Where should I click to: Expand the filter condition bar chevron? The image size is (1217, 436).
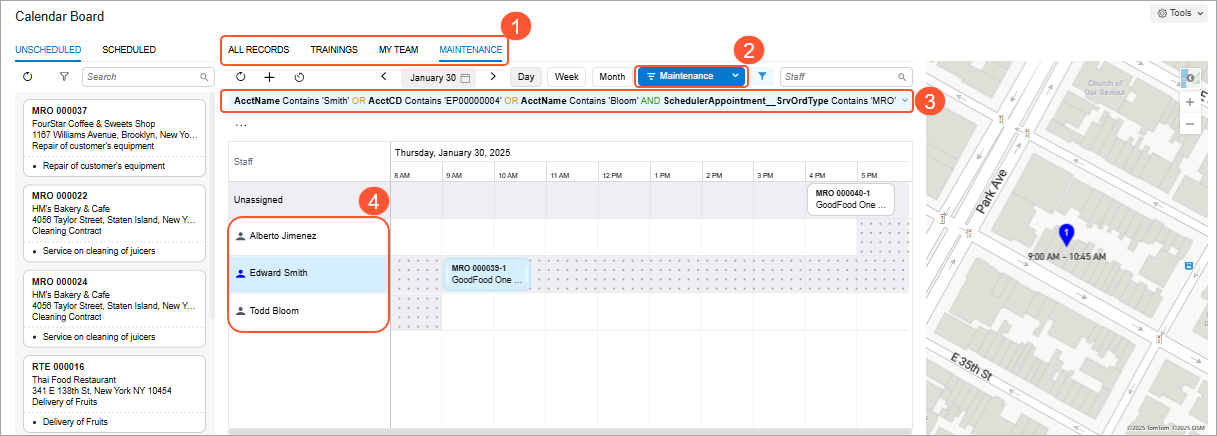[904, 101]
